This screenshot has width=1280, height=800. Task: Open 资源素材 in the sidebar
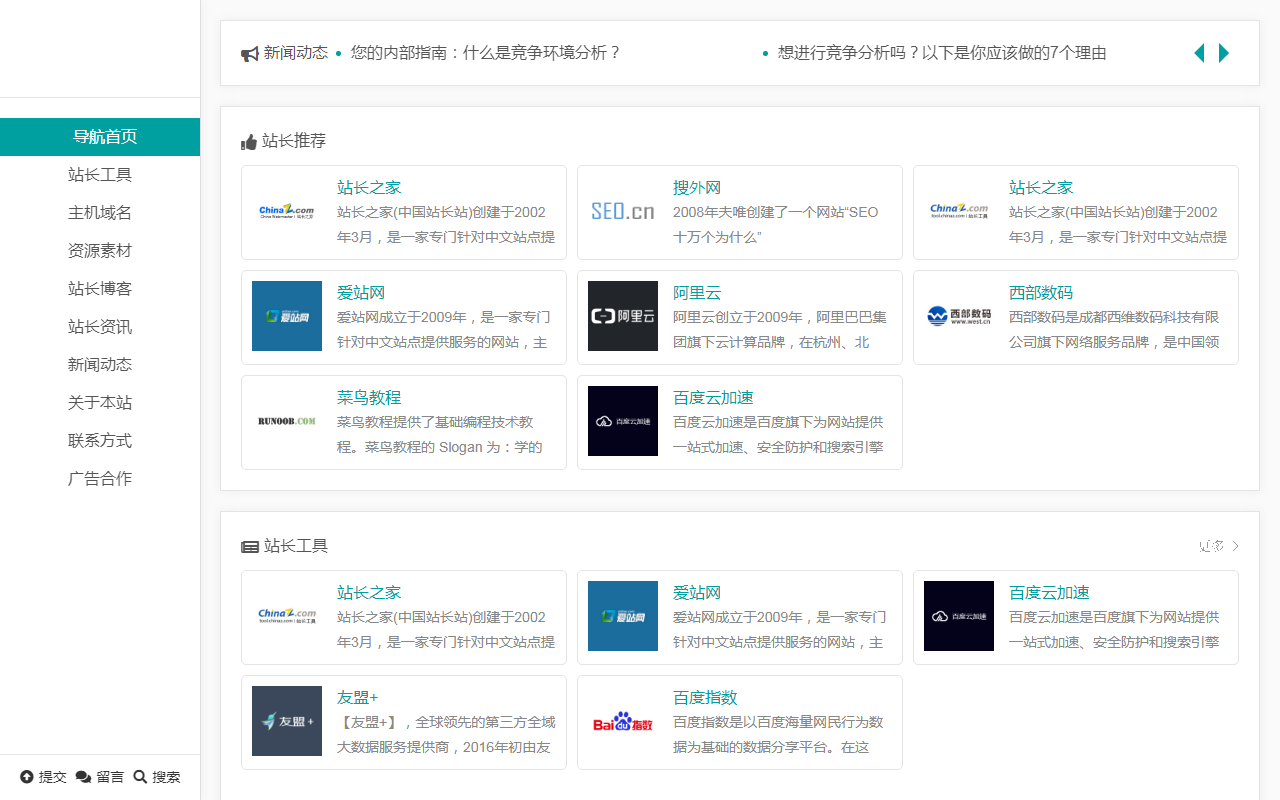point(100,251)
